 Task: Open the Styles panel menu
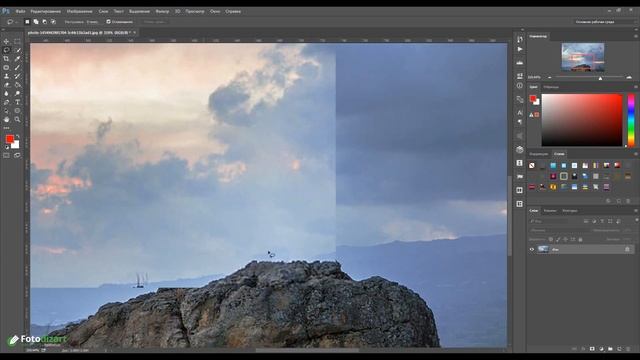pos(636,154)
